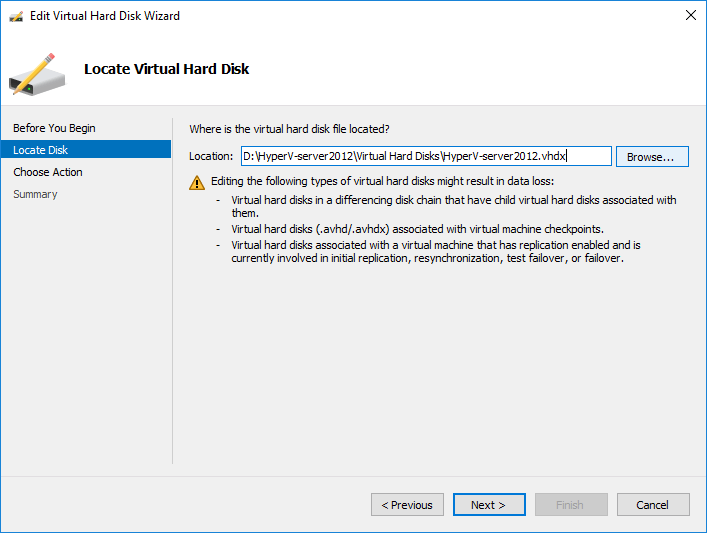Select the Summary step in sidebar
The image size is (707, 533).
click(35, 194)
